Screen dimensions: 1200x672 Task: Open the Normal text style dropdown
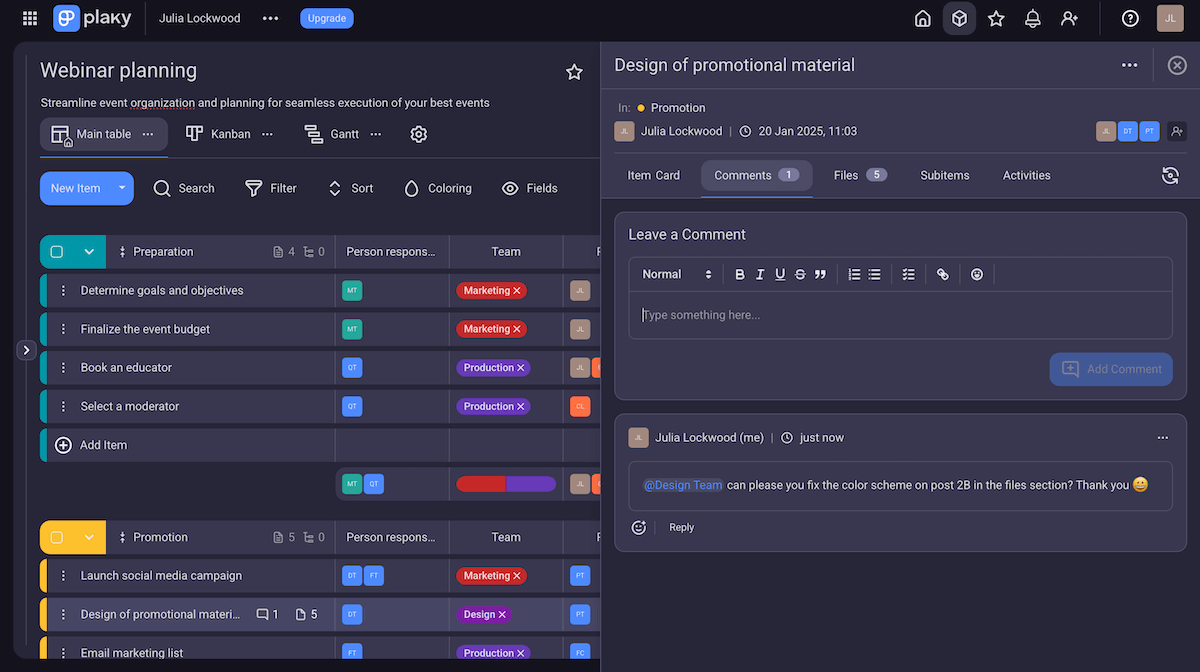(677, 274)
